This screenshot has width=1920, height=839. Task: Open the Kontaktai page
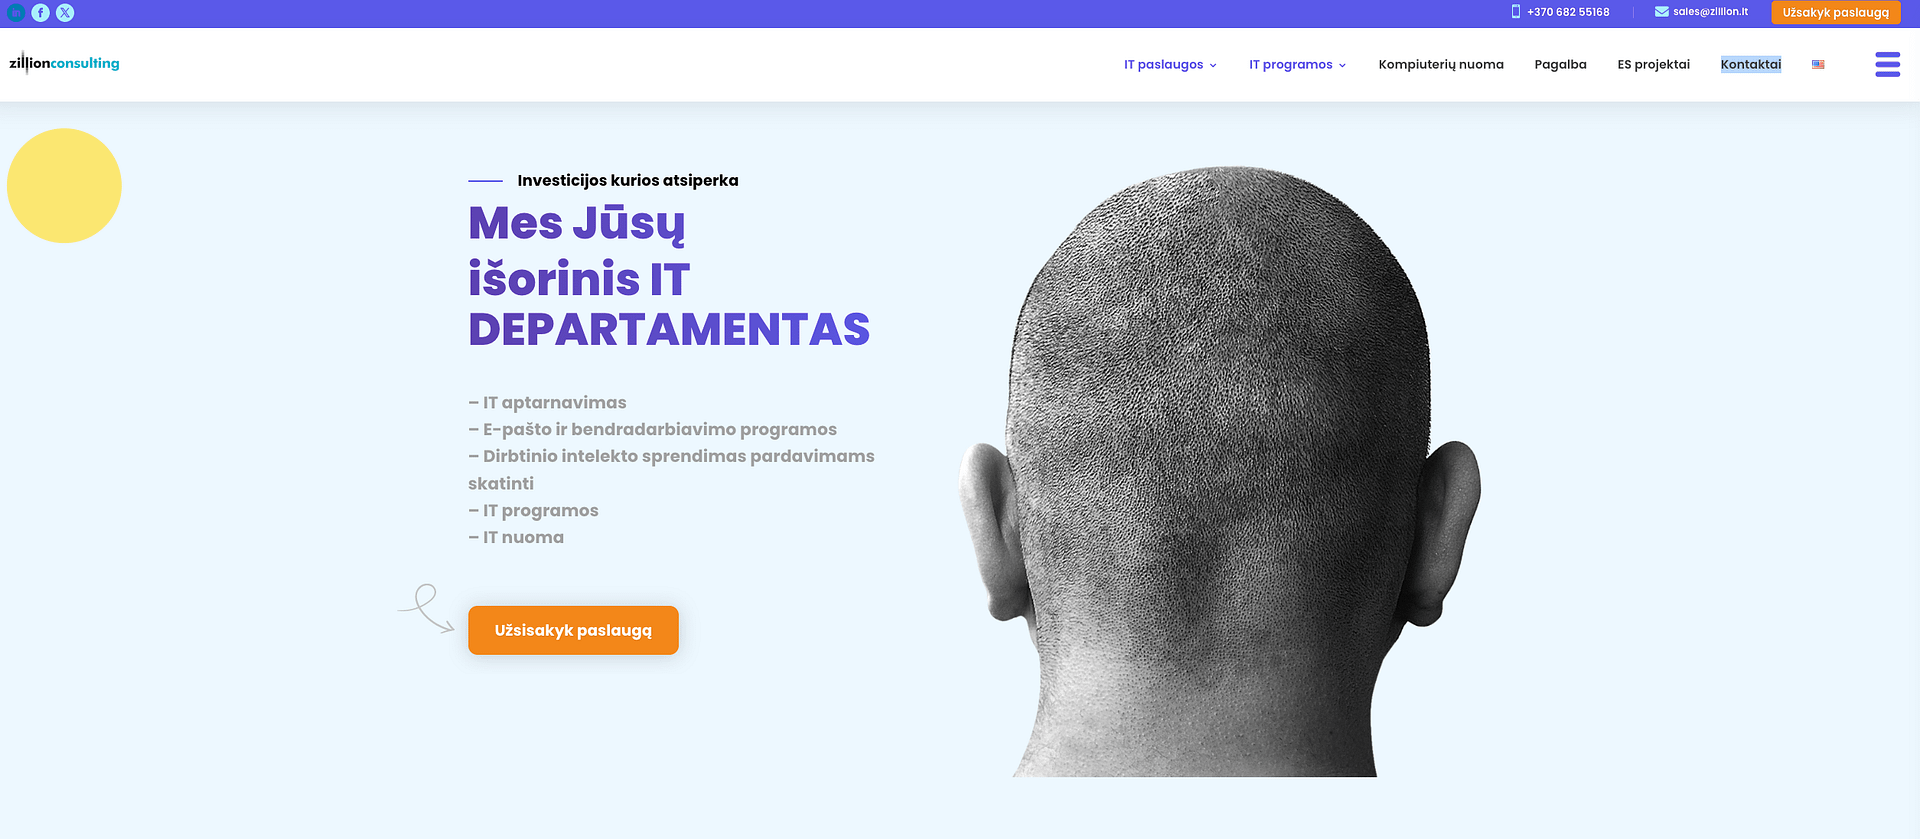click(x=1751, y=64)
